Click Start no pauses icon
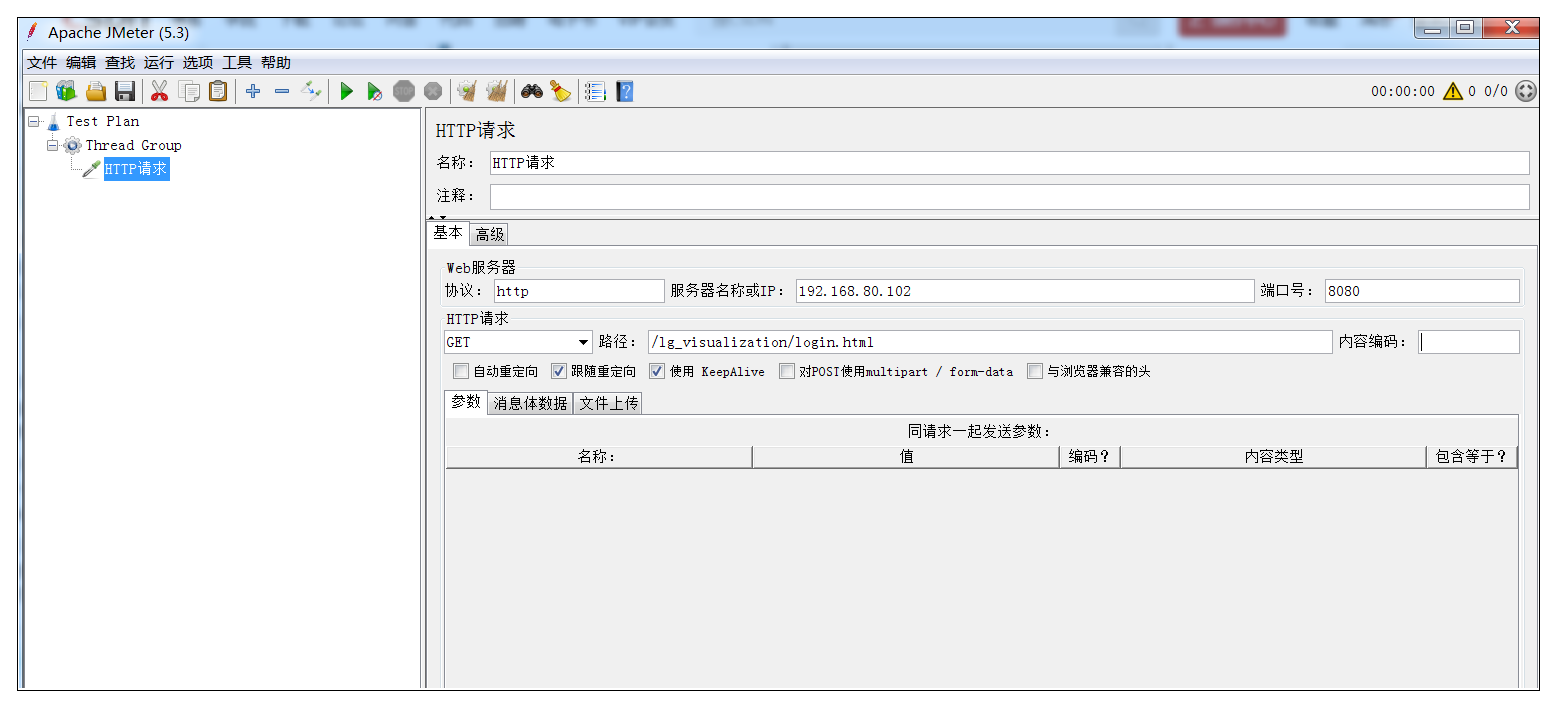Screen dimensions: 1552x704 point(375,92)
